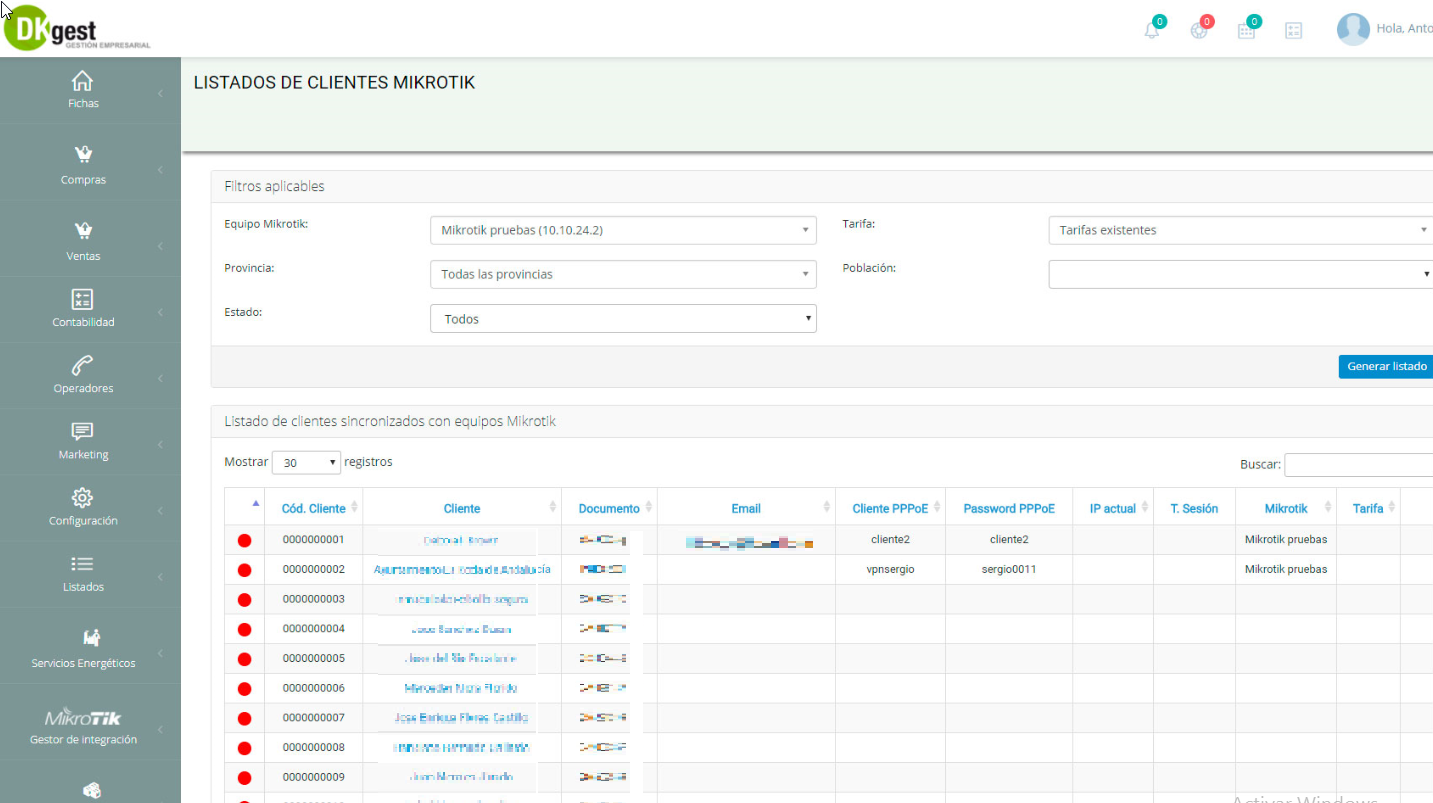Click red status dot for client 0000000001
The width and height of the screenshot is (1433, 803).
point(244,541)
